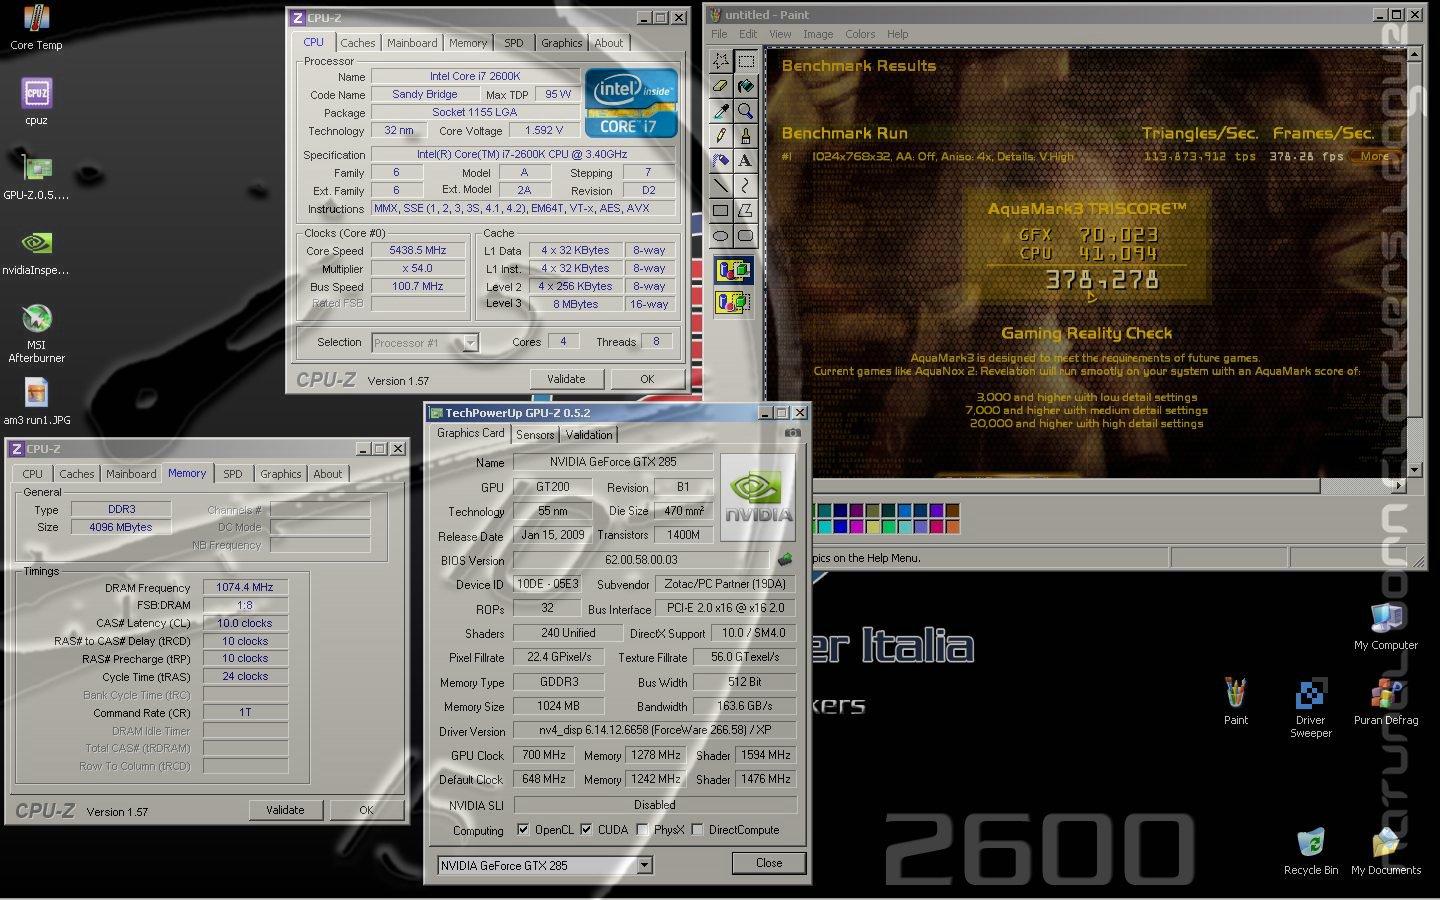This screenshot has width=1440, height=900.
Task: Select the Puran Defrag desktop icon
Action: point(1386,701)
